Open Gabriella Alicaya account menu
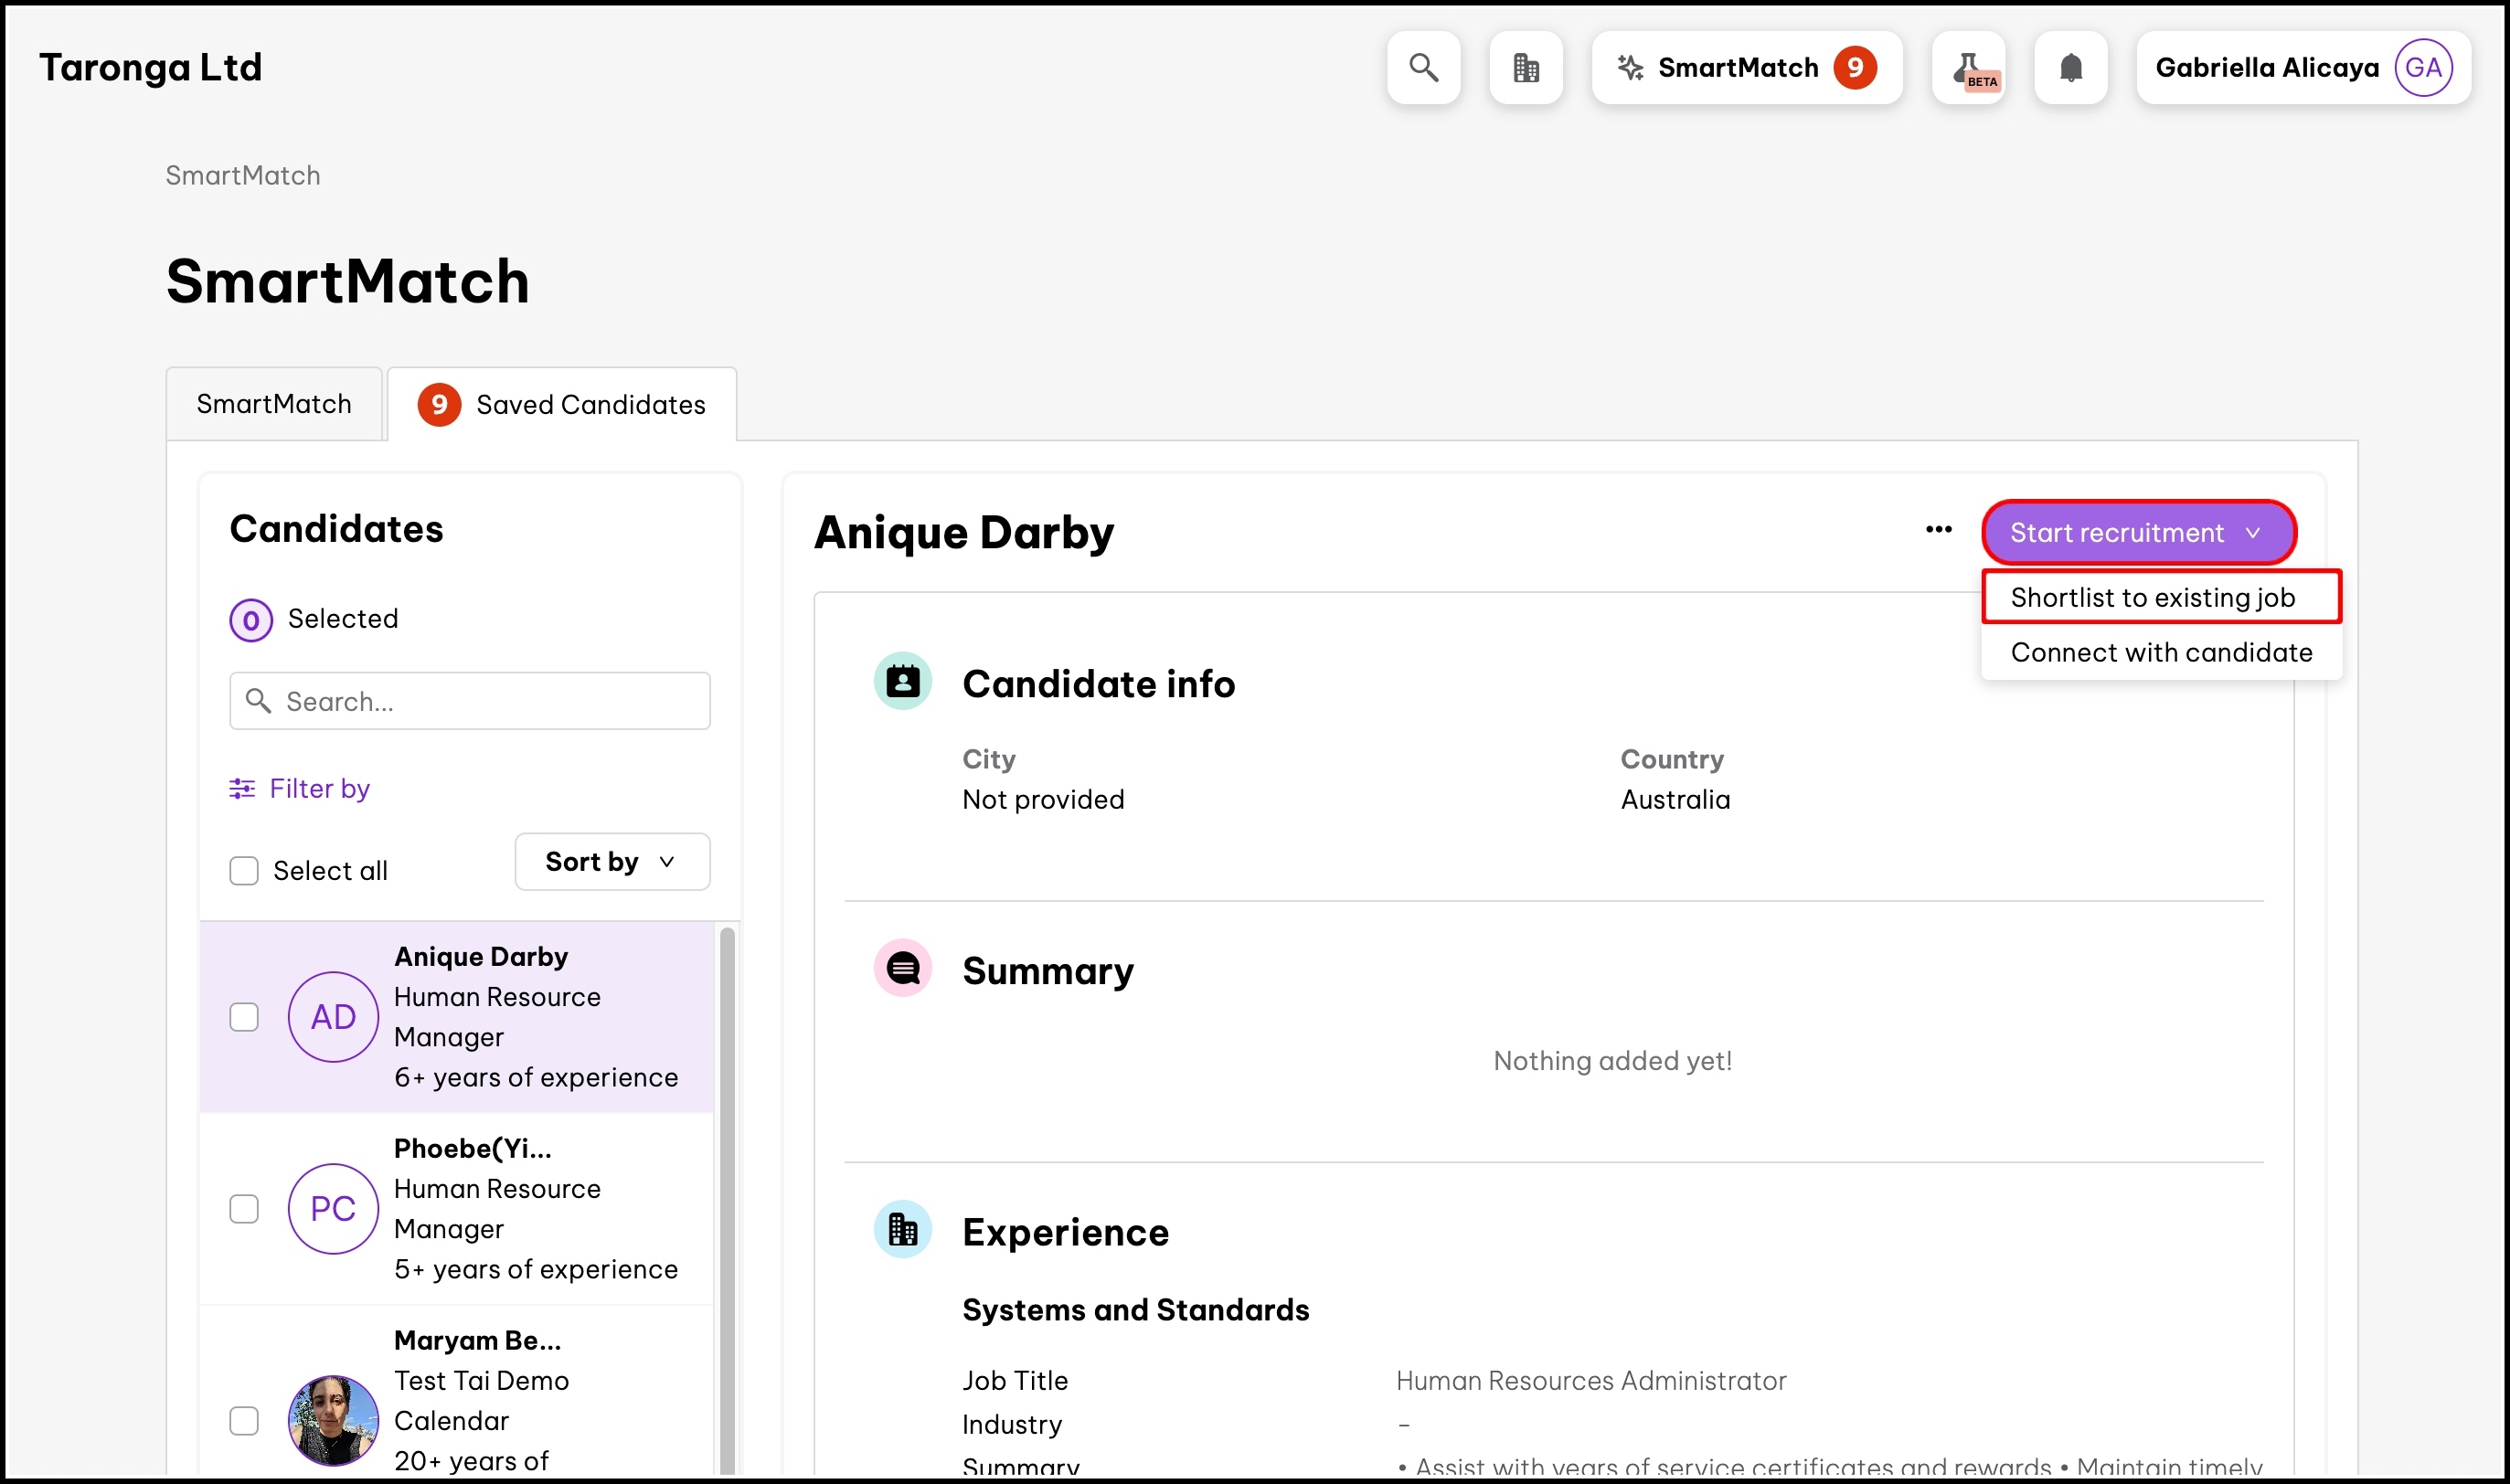 click(2303, 67)
